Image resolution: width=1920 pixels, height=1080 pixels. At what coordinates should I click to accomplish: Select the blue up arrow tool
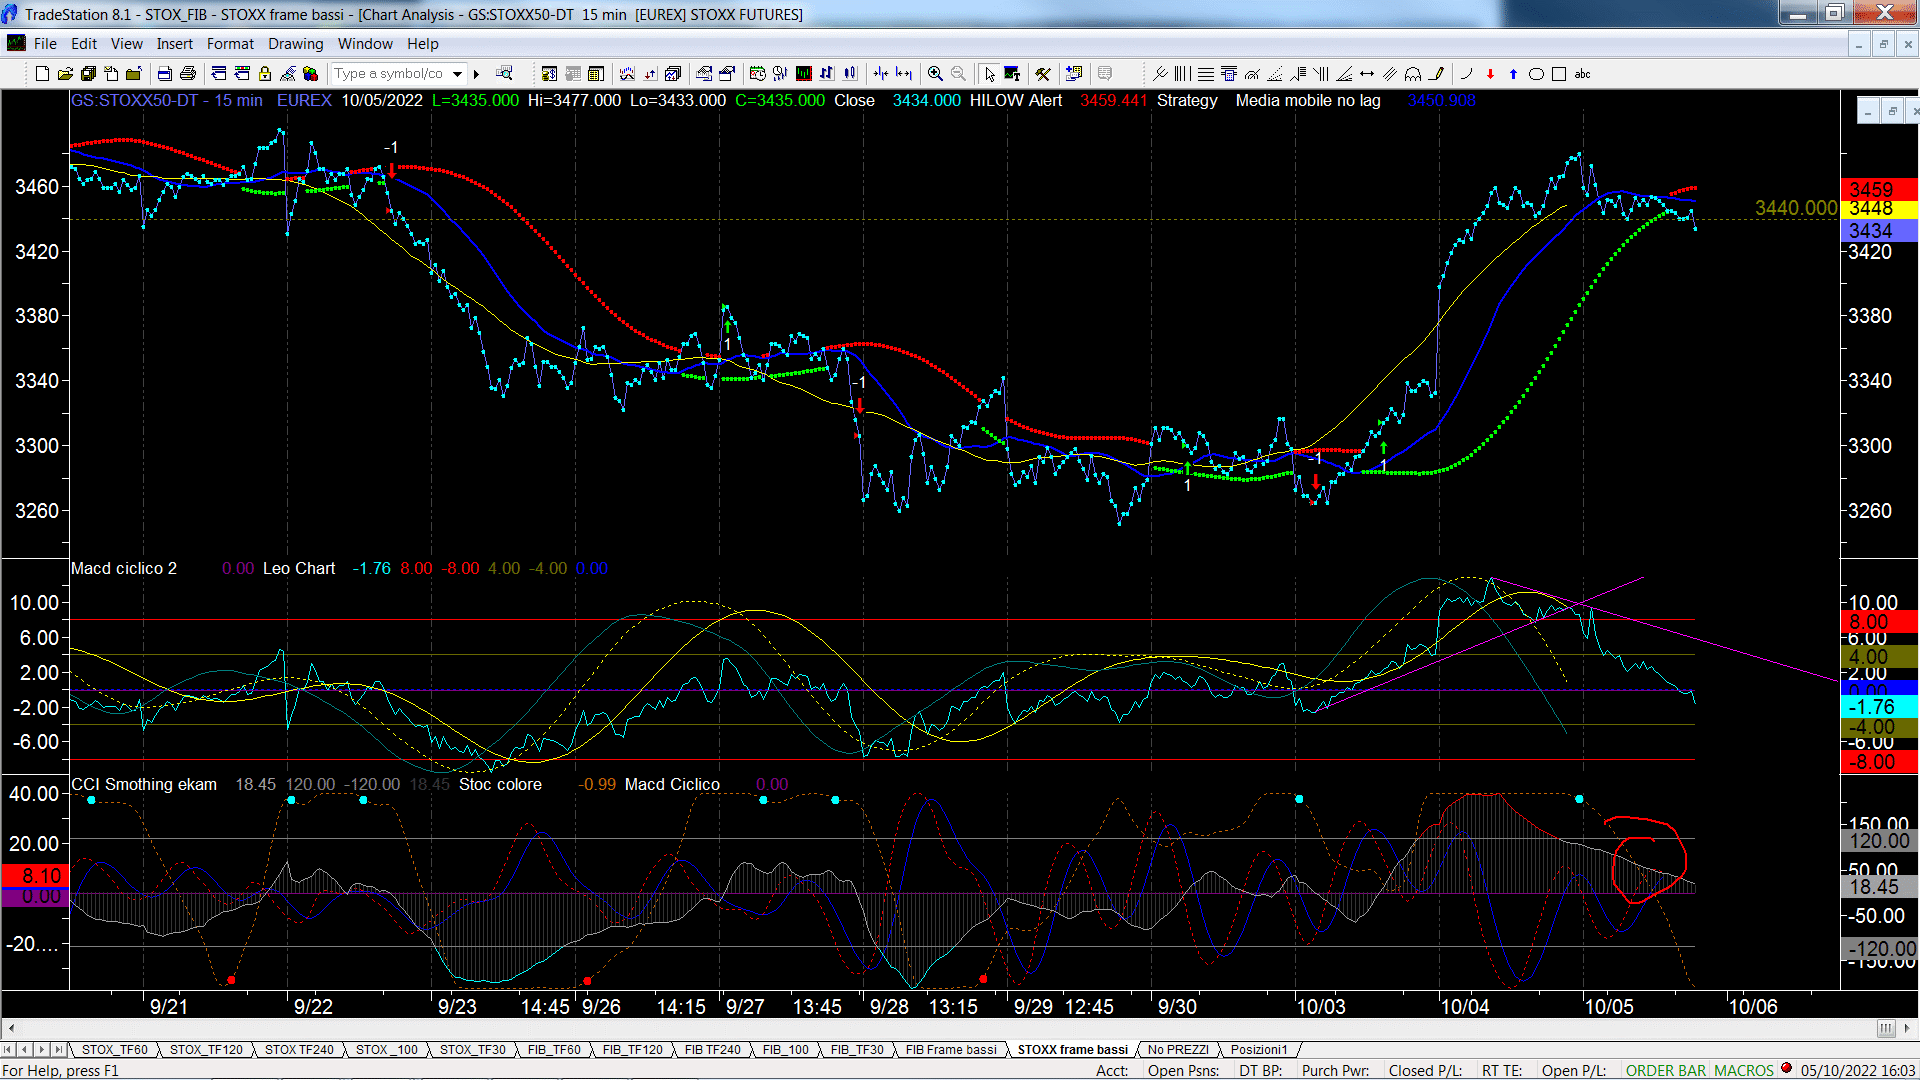[1513, 74]
